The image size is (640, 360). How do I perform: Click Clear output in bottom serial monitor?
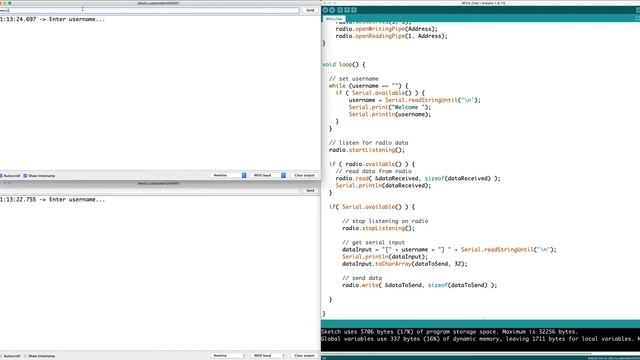click(x=304, y=356)
